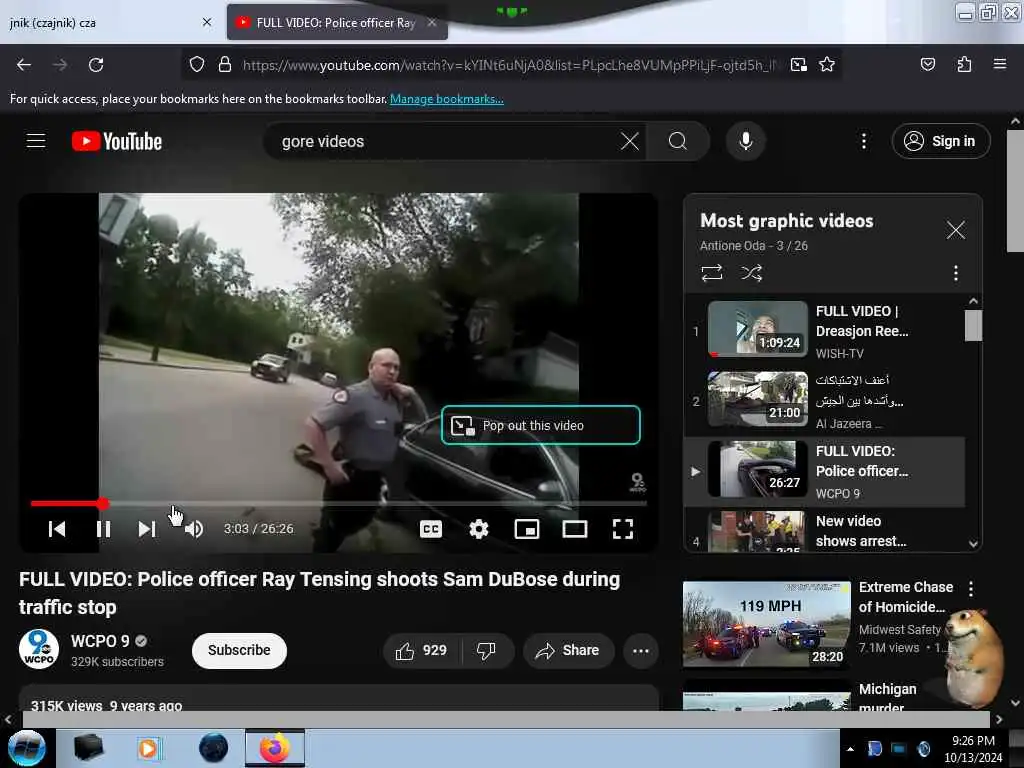Toggle shuffle playlist
This screenshot has height=768, width=1024.
[x=752, y=272]
